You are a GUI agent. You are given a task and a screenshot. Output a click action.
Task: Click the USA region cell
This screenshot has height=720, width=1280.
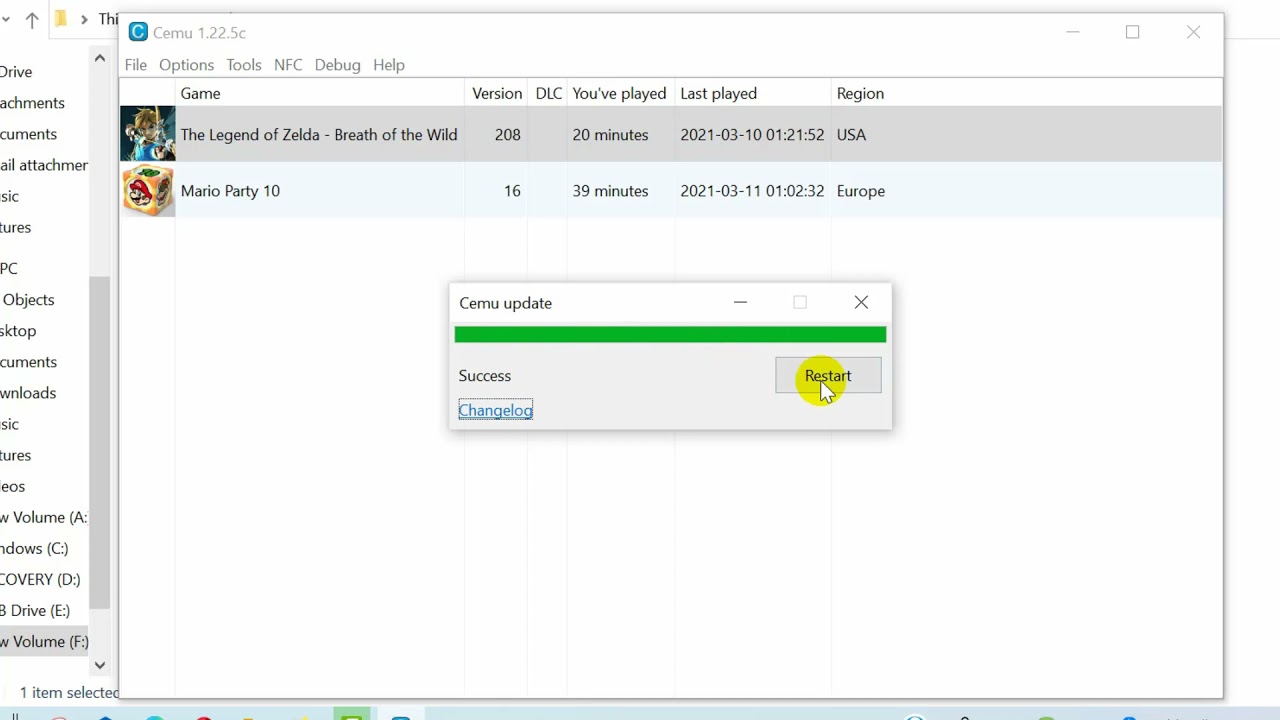[x=851, y=135]
